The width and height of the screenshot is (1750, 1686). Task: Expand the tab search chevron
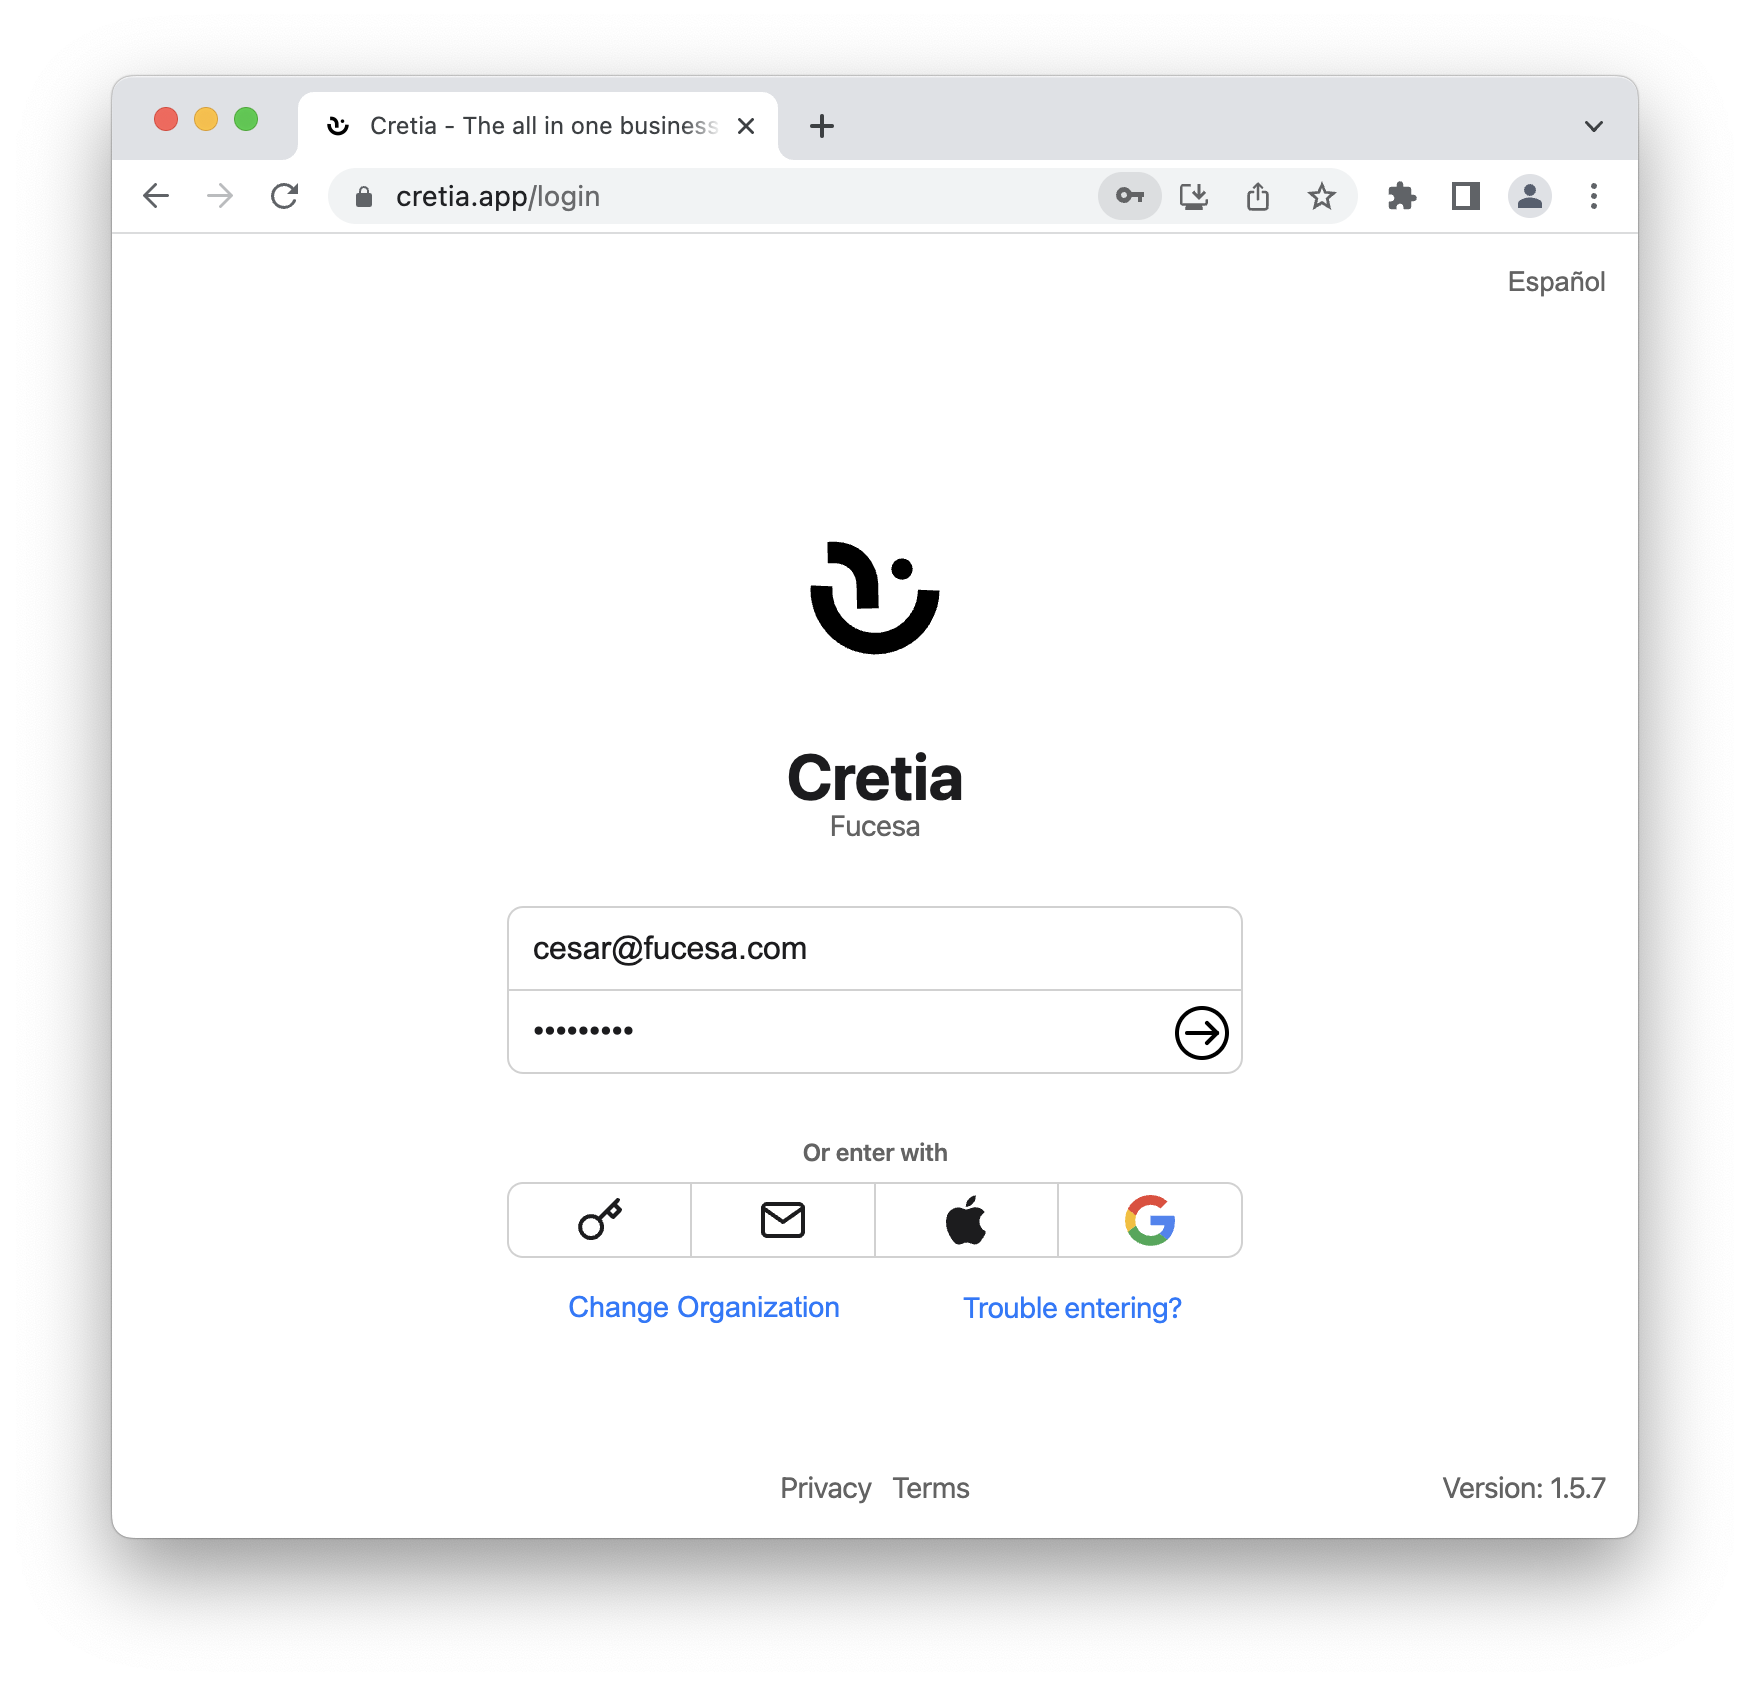pos(1594,126)
